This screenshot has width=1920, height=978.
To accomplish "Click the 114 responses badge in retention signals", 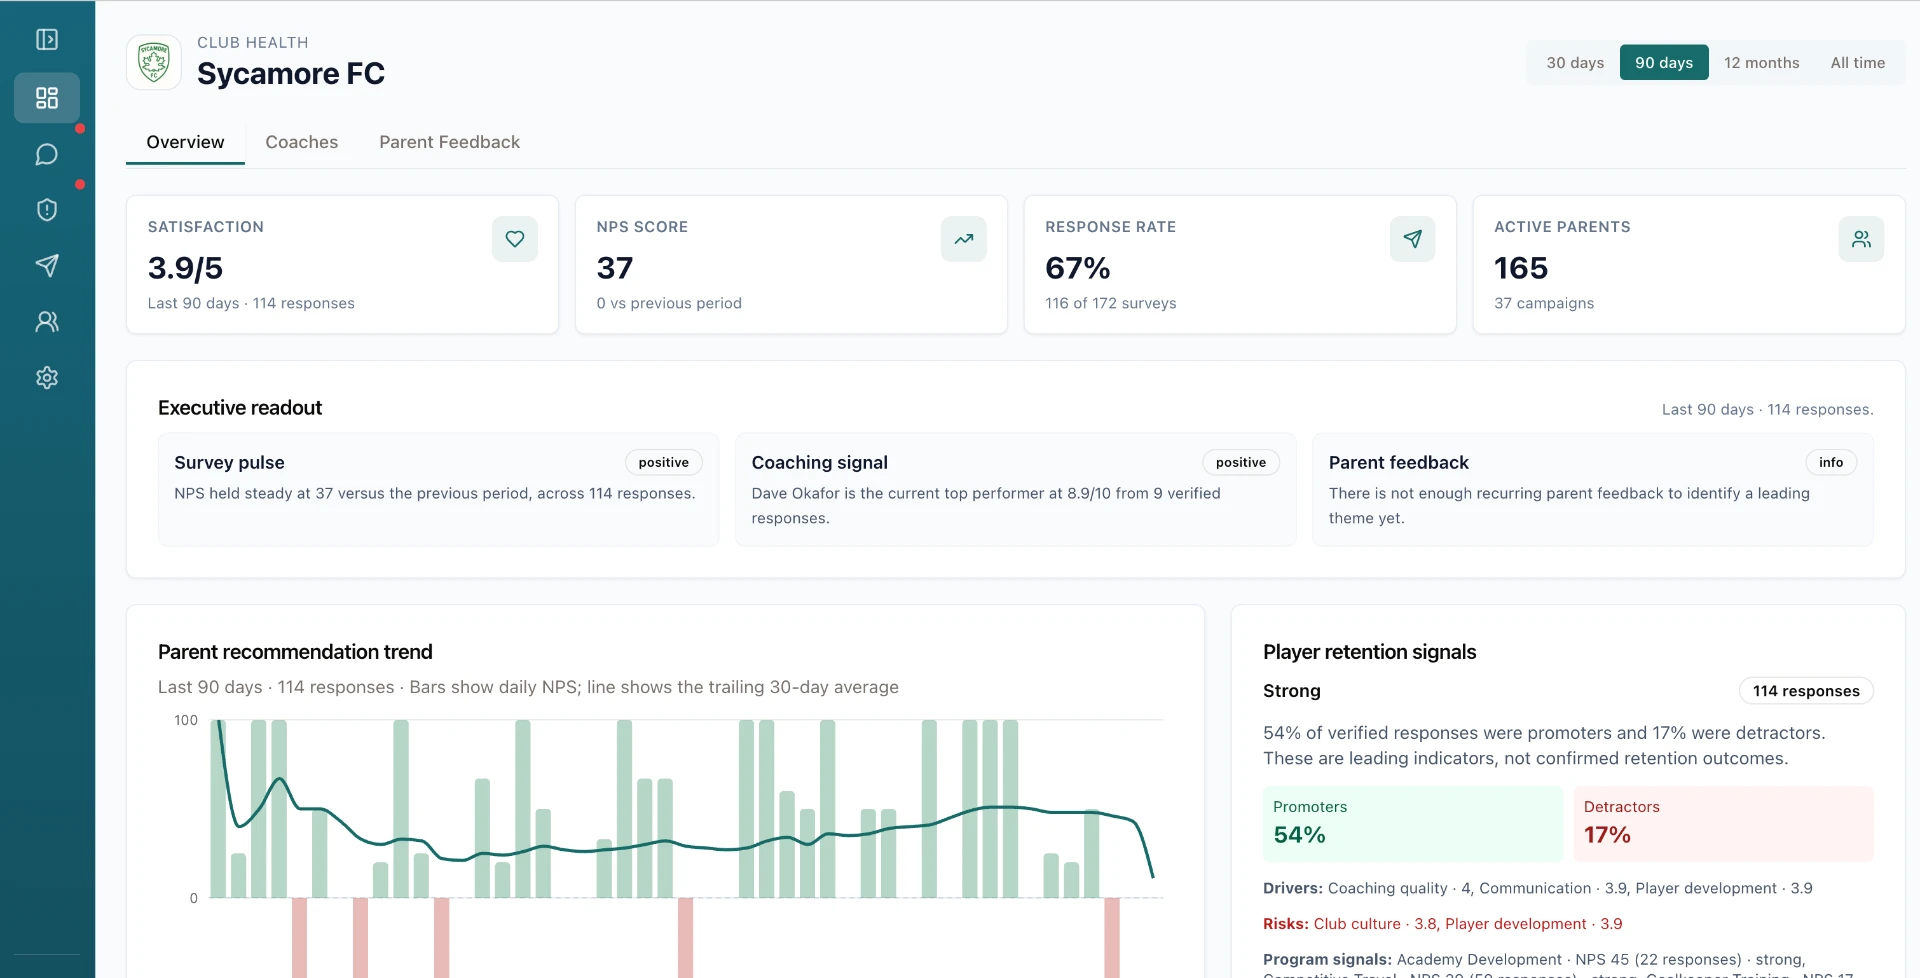I will coord(1806,691).
